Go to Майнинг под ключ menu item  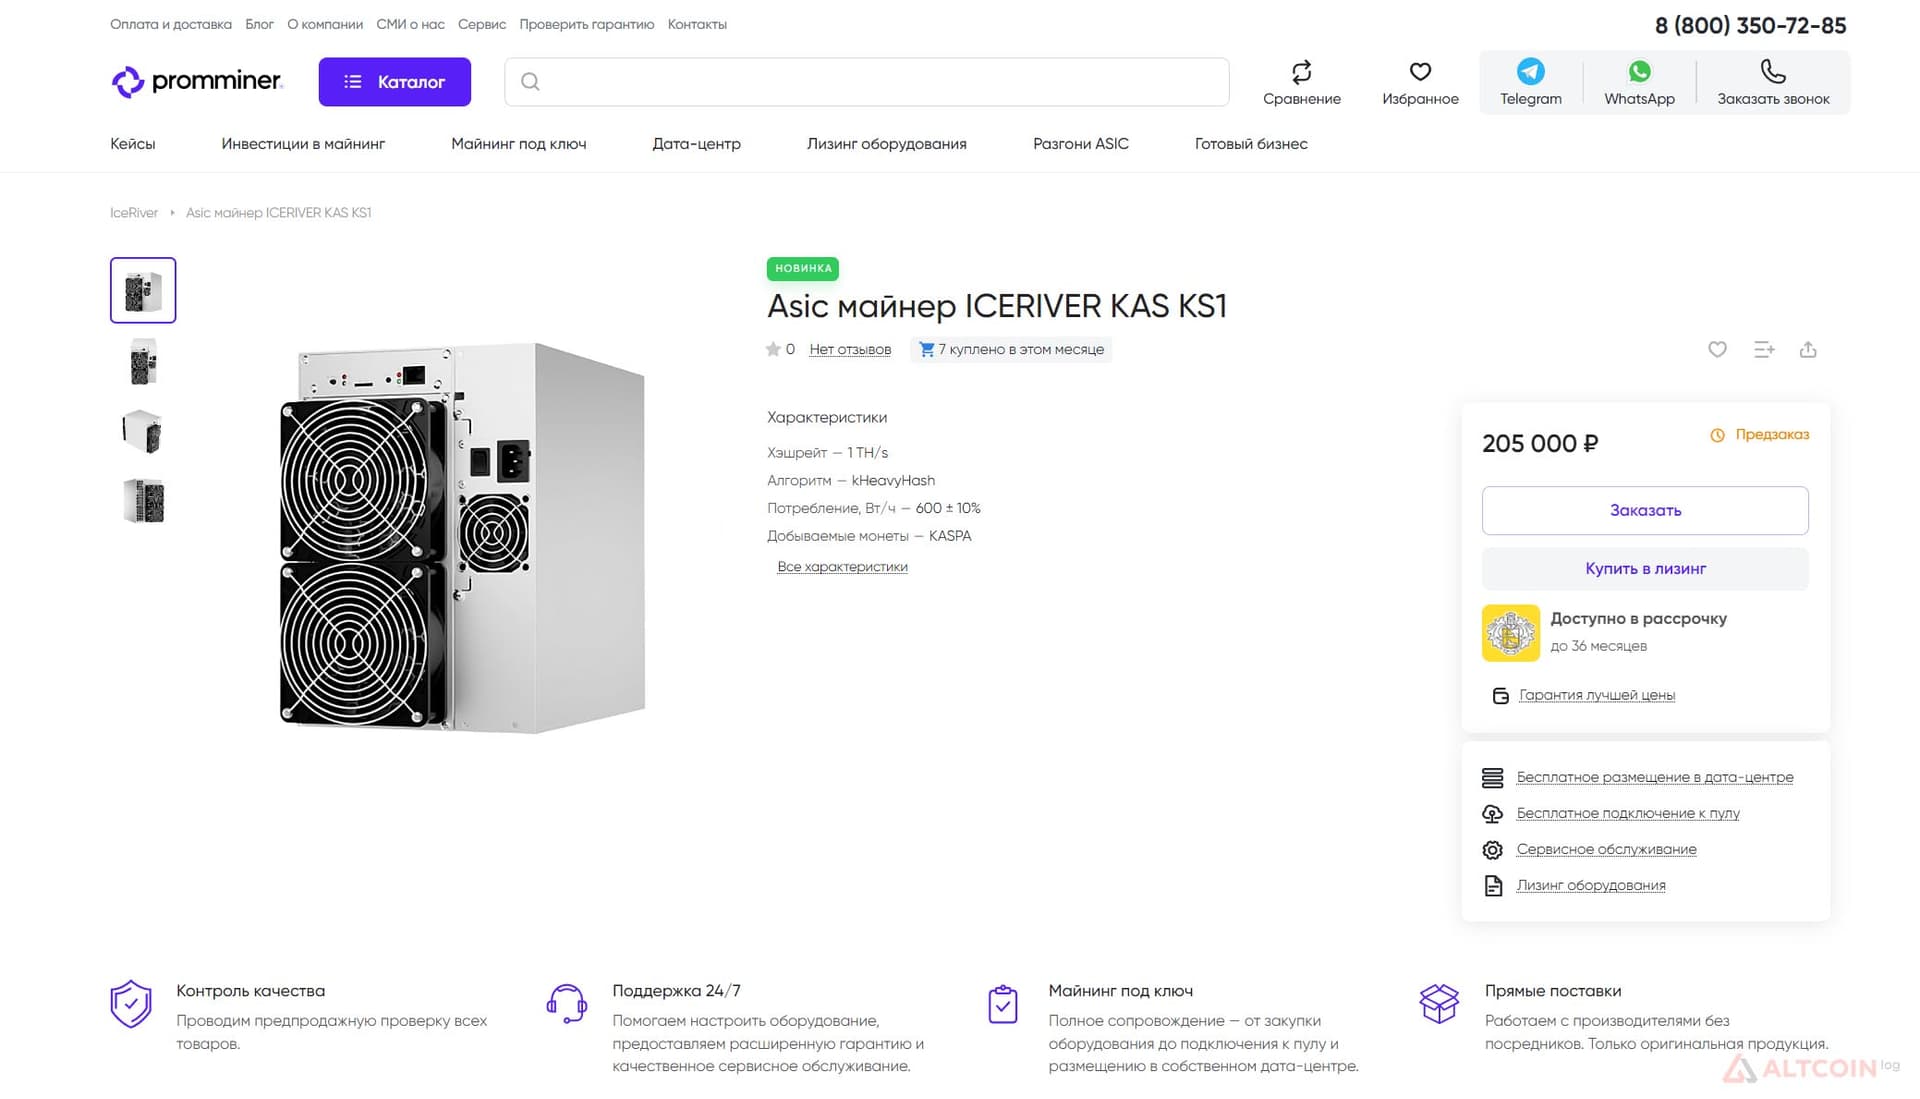519,144
